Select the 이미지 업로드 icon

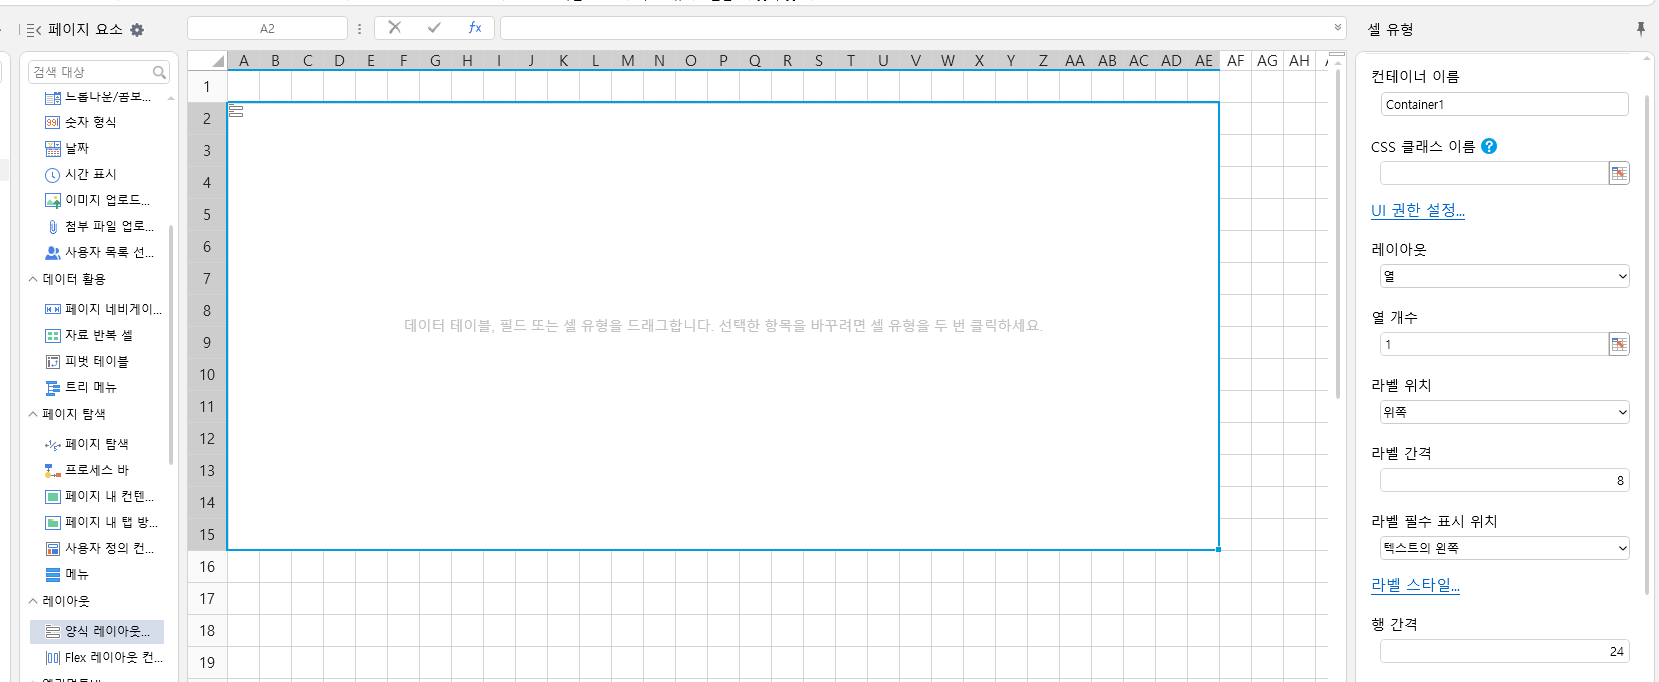point(53,200)
